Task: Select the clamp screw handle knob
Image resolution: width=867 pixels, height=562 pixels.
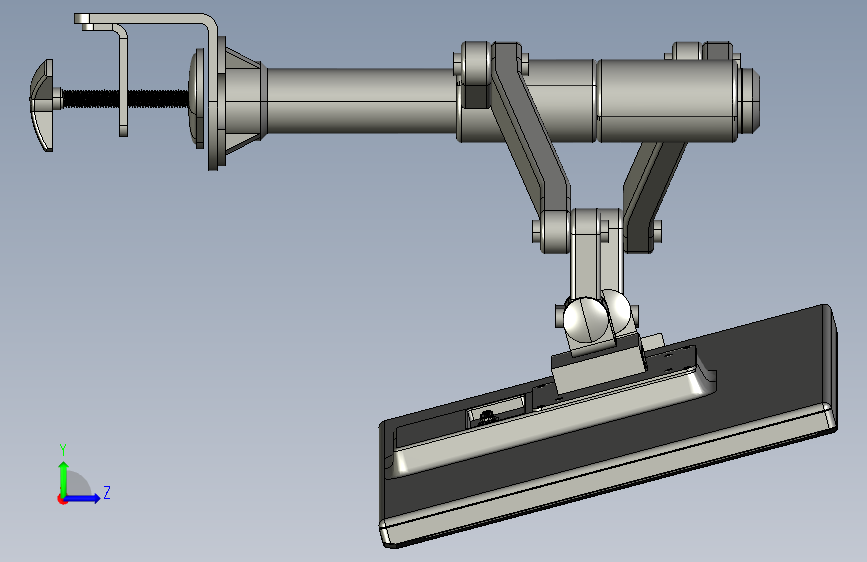Action: 43,105
